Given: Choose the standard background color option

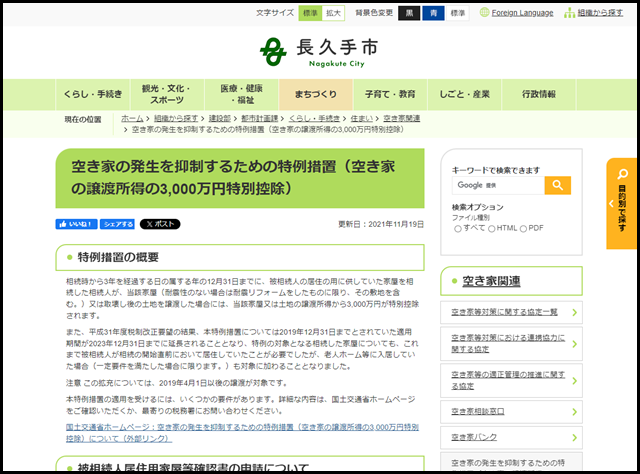Looking at the screenshot, I should pyautogui.click(x=458, y=13).
